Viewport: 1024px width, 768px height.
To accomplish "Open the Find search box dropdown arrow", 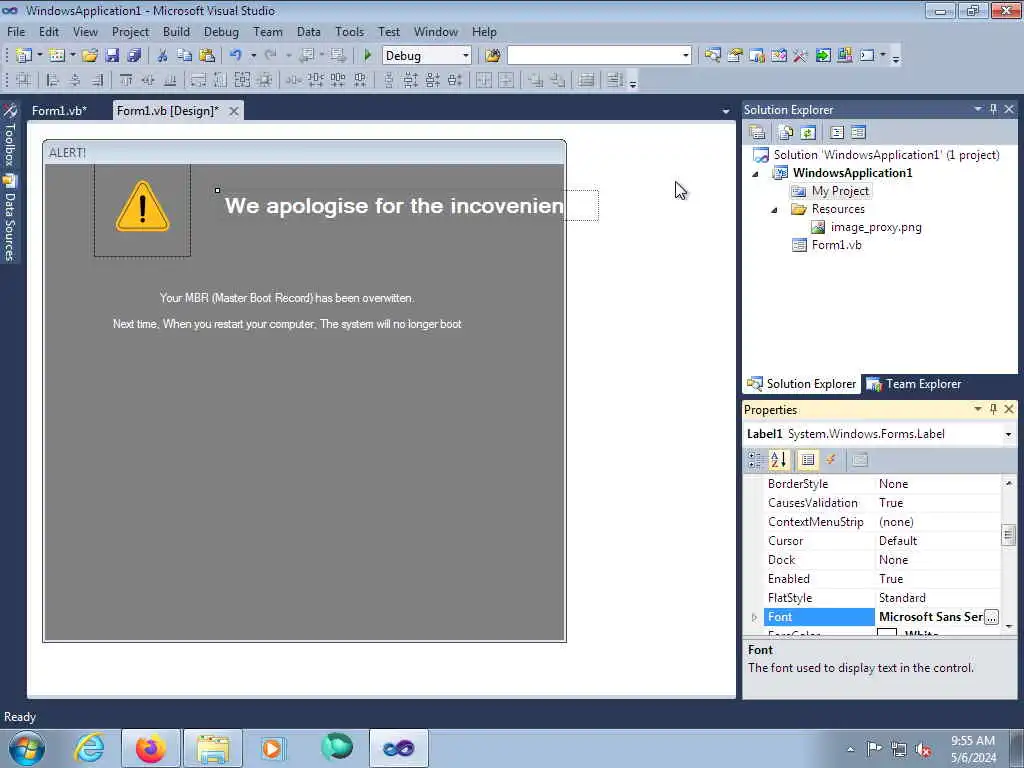I will tap(686, 56).
